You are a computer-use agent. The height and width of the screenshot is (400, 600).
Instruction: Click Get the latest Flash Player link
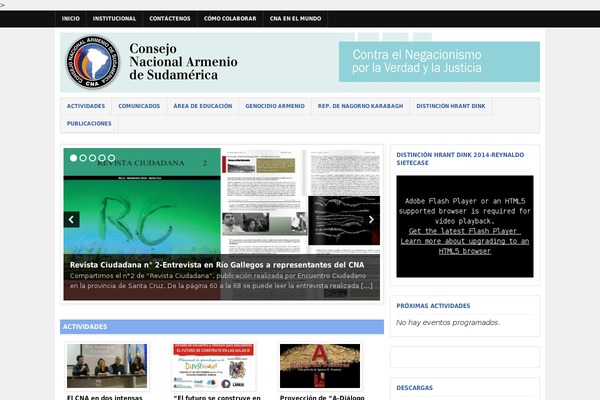(465, 231)
